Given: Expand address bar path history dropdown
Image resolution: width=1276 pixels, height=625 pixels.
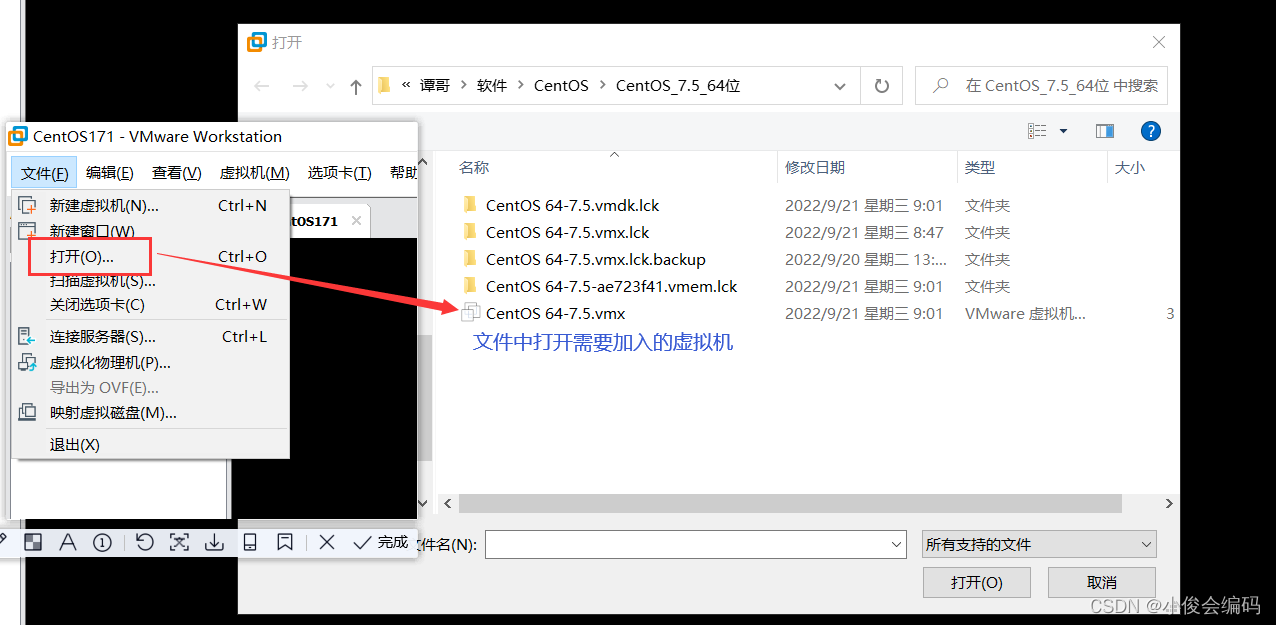Looking at the screenshot, I should coord(840,86).
